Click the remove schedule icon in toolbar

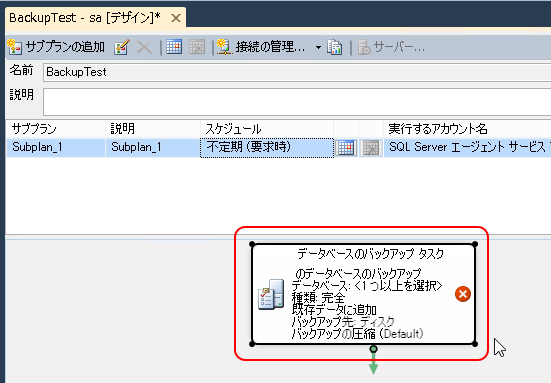pyautogui.click(x=197, y=47)
